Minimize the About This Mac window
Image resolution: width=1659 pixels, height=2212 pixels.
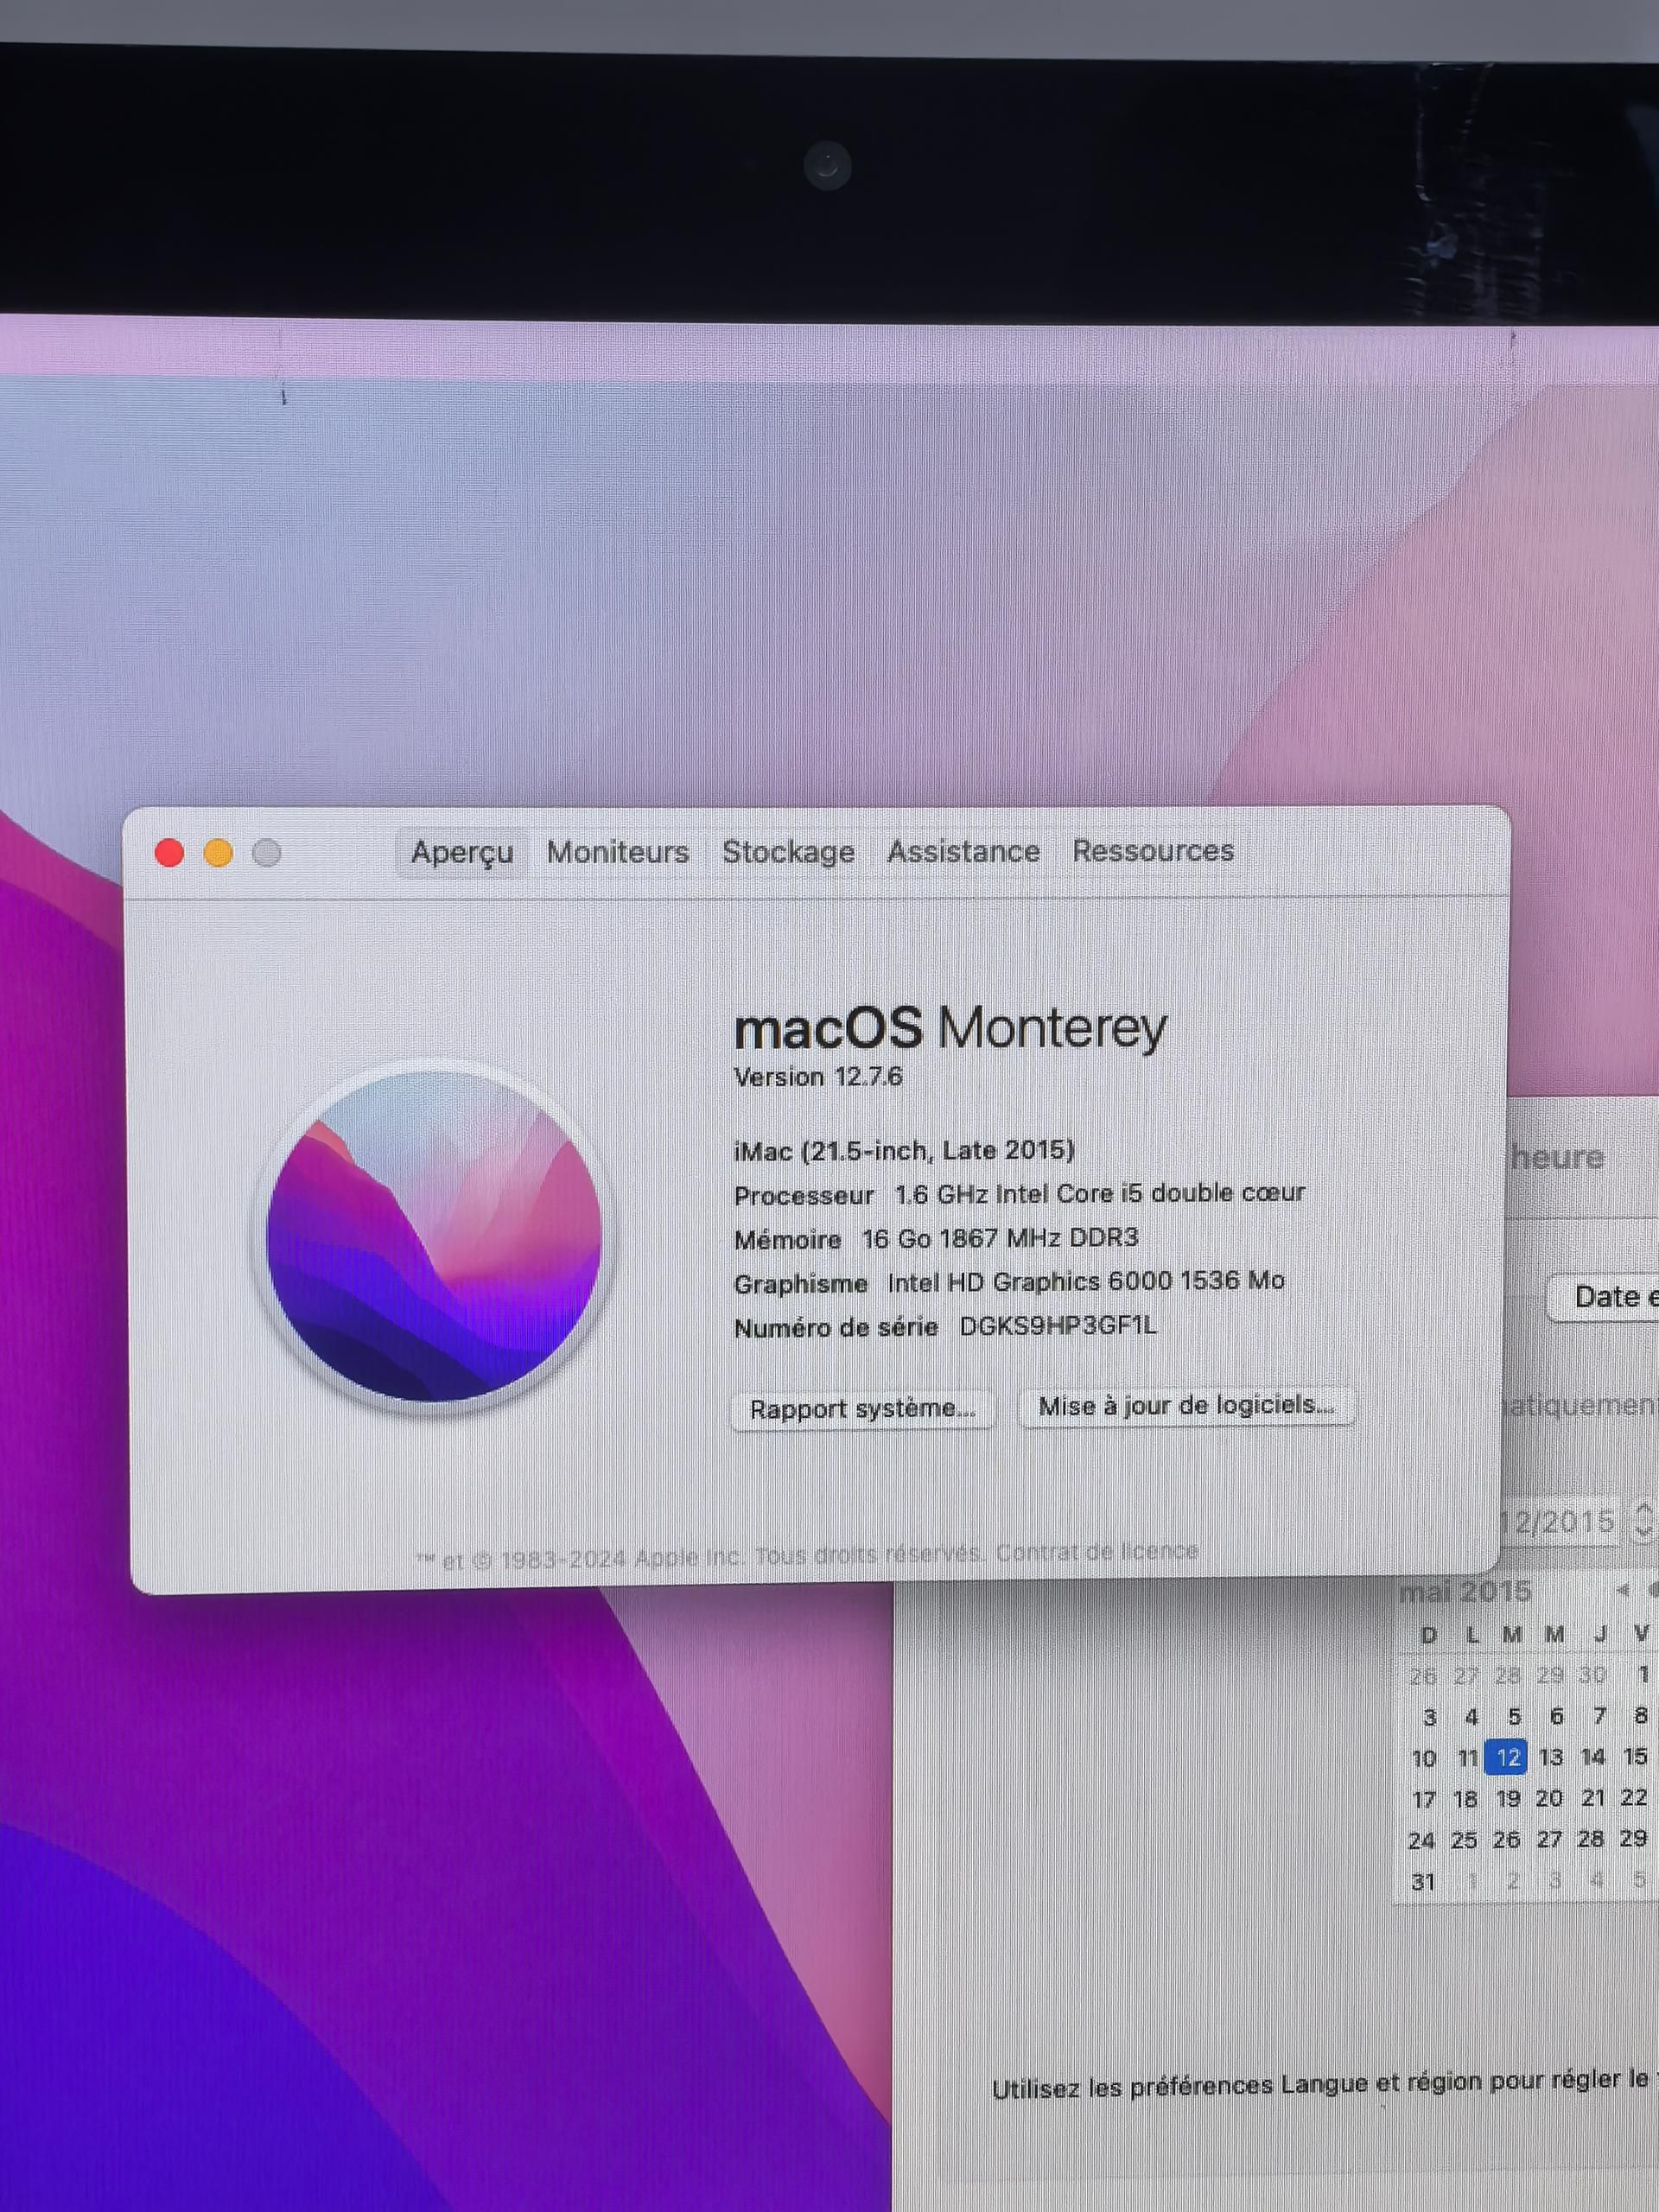218,852
